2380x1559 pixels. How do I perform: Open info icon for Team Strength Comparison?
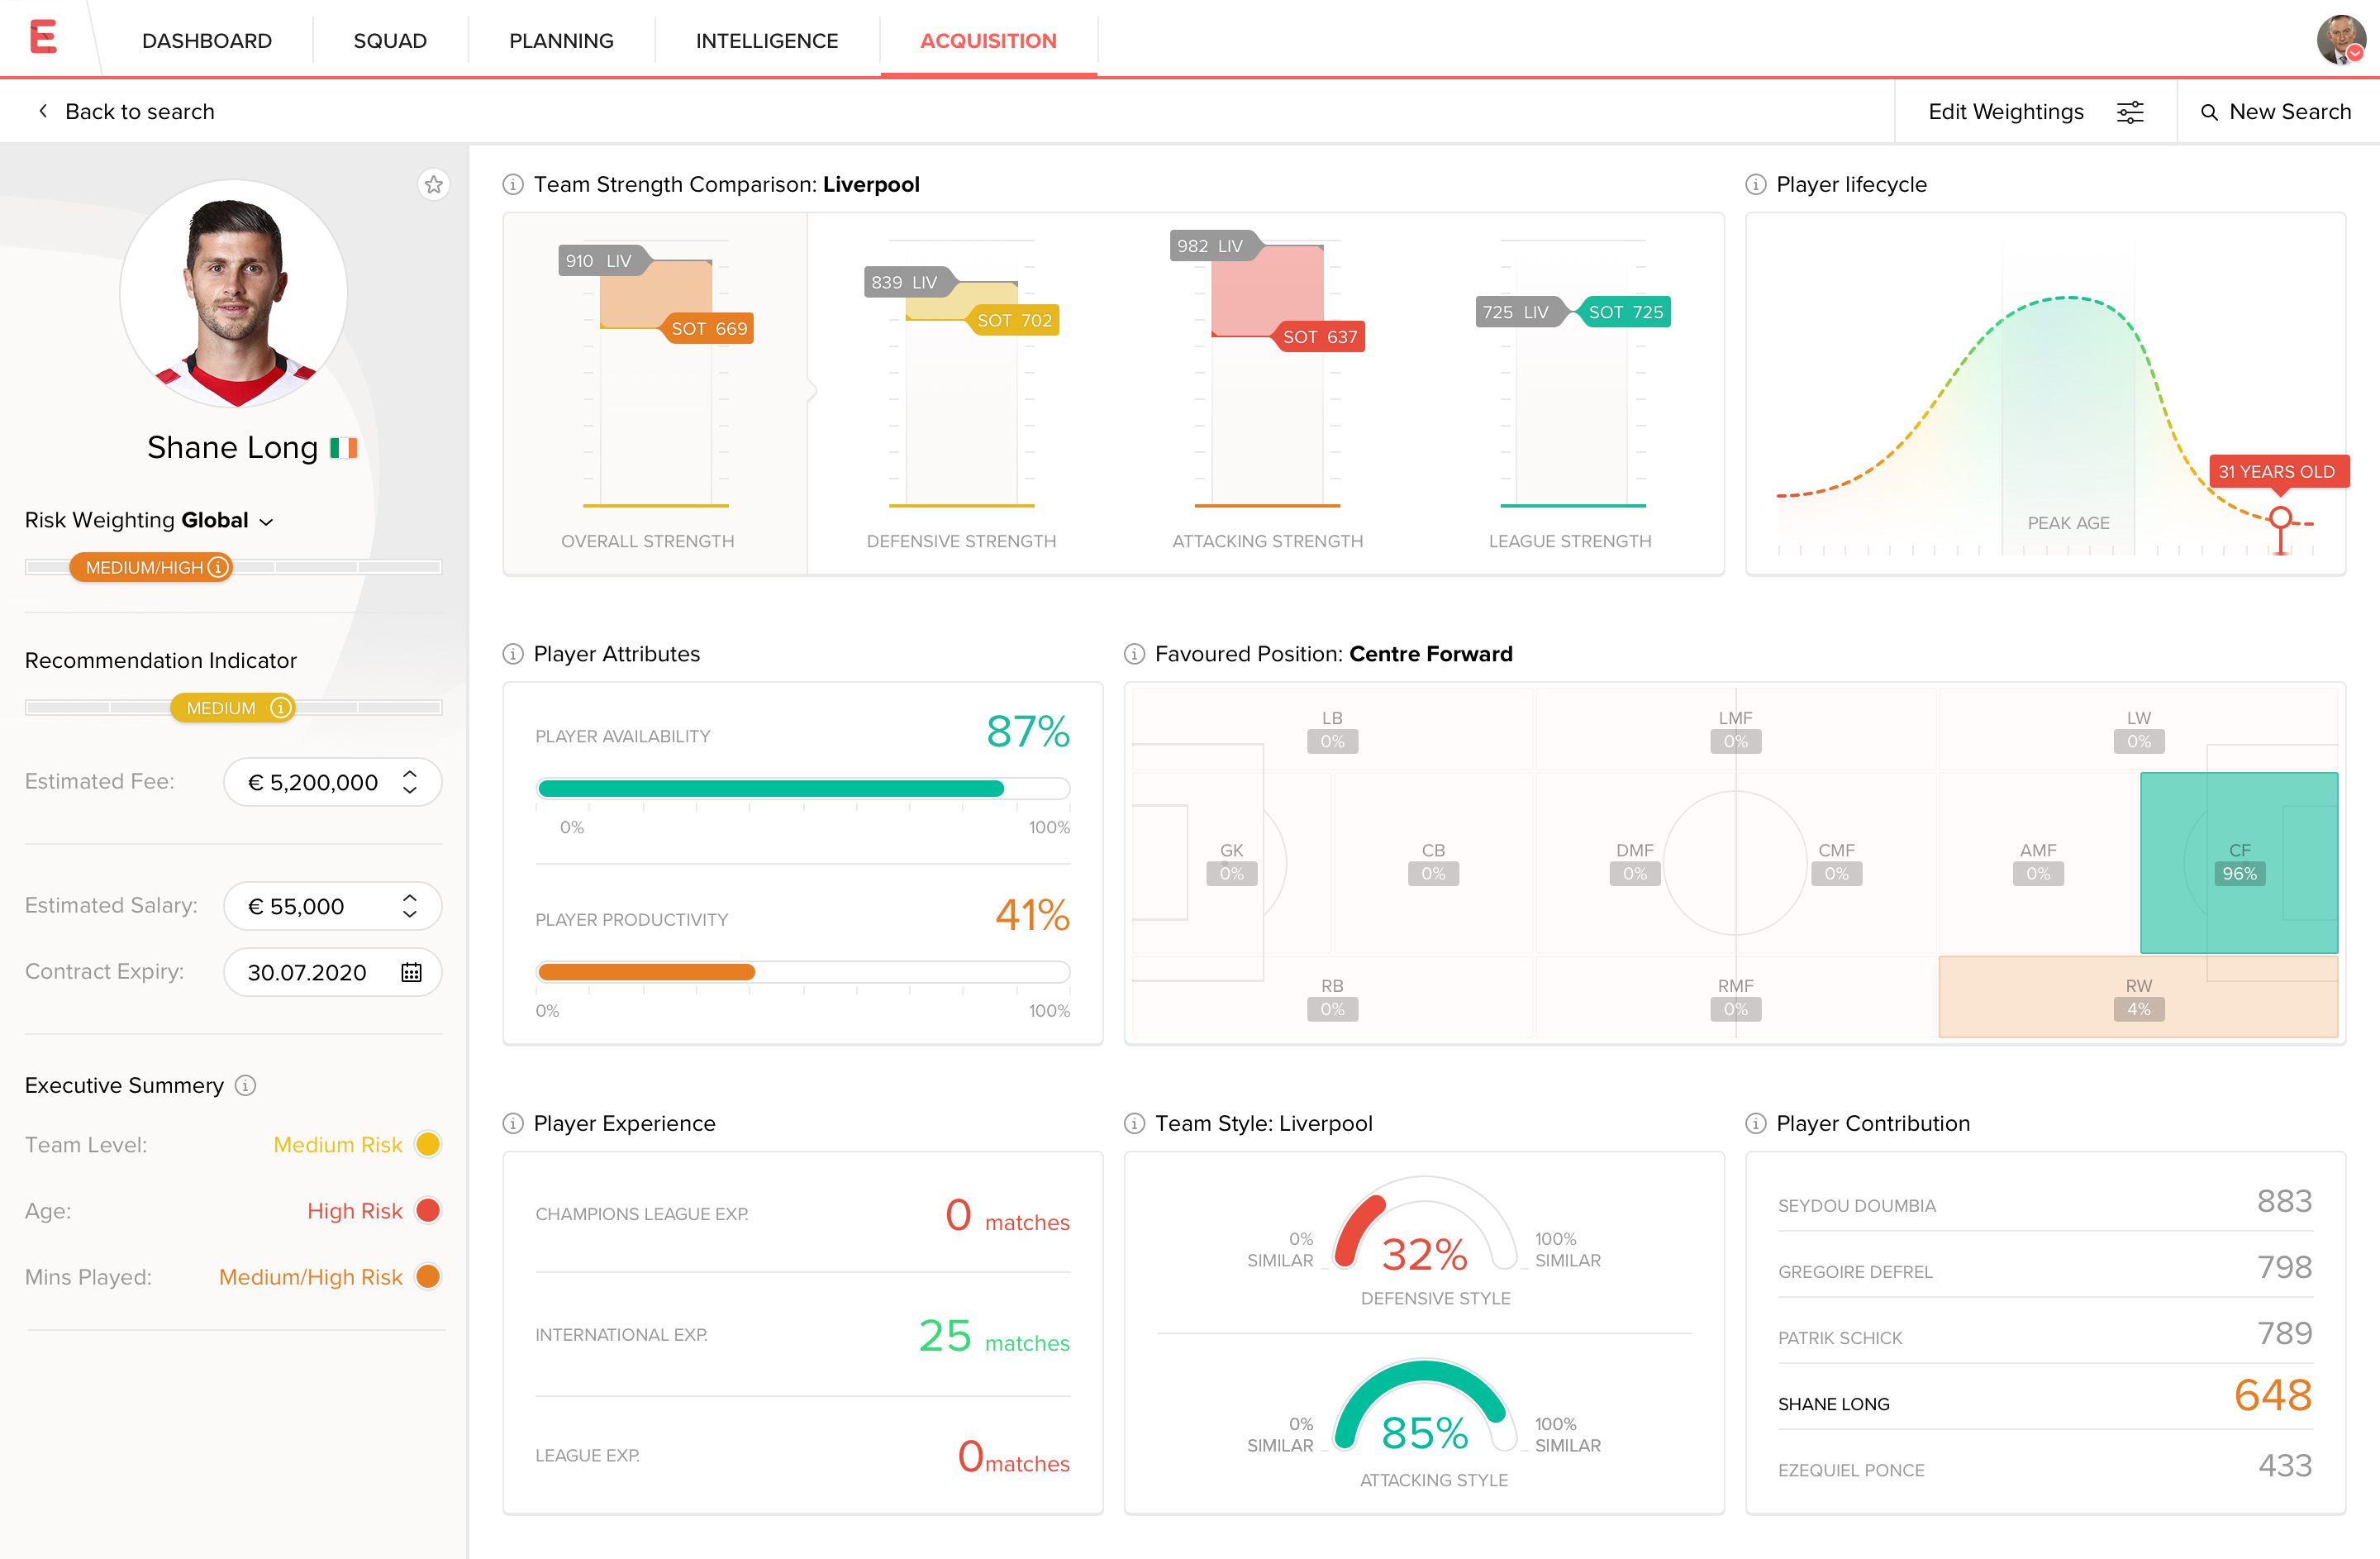[x=513, y=184]
